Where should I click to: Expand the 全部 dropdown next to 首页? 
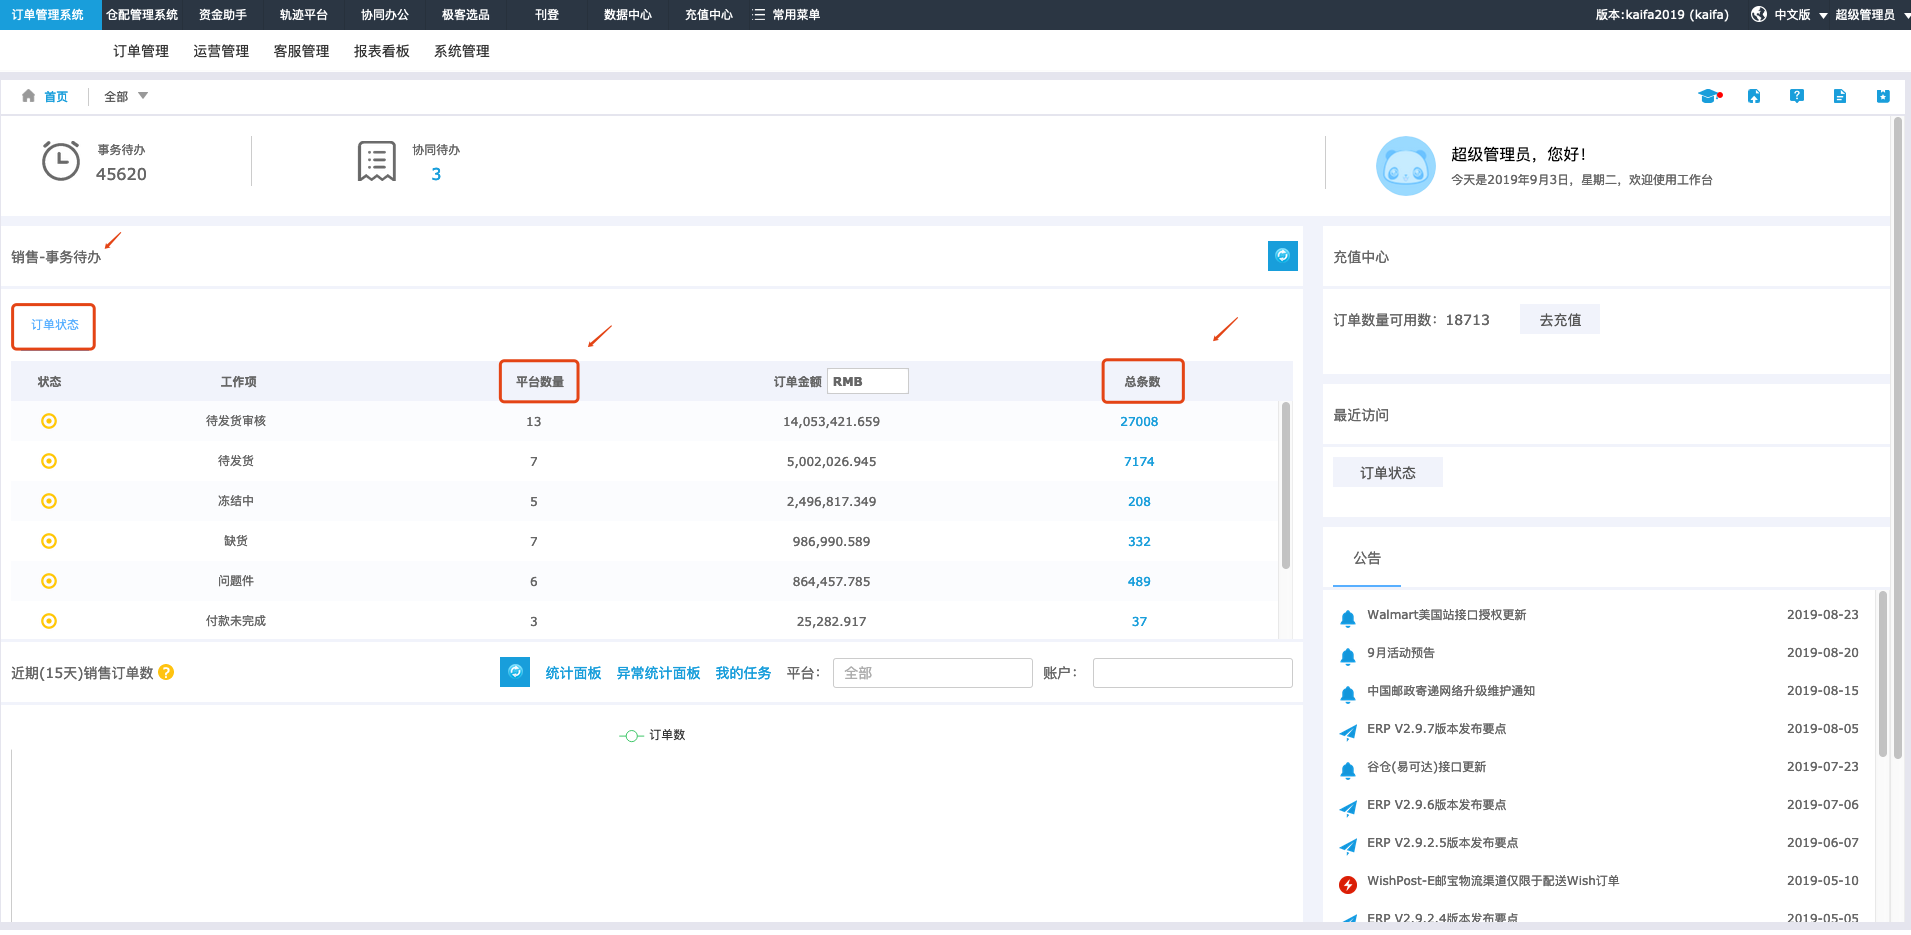click(x=124, y=95)
